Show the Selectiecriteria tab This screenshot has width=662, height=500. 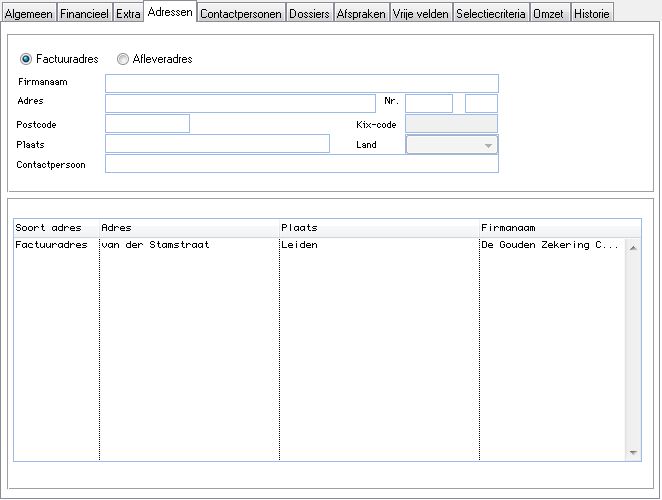coord(491,14)
